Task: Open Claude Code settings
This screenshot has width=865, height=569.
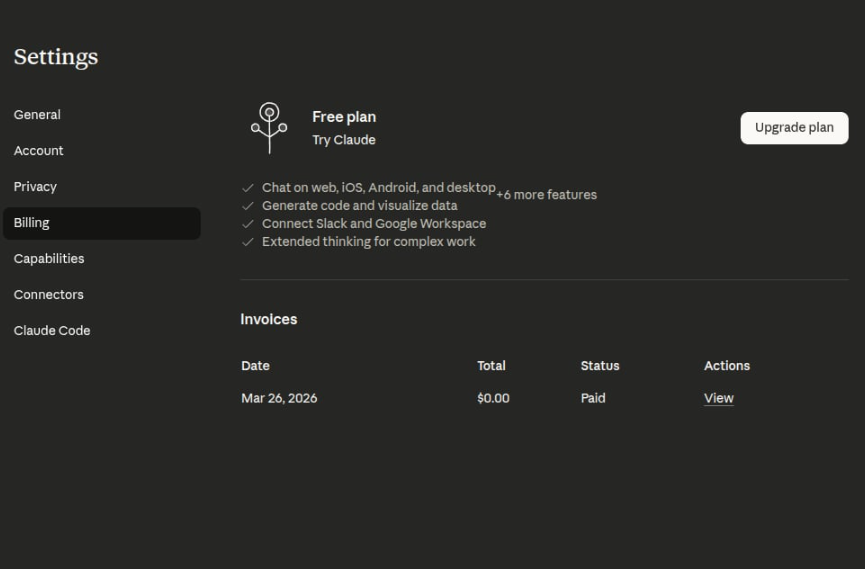Action: 102,331
